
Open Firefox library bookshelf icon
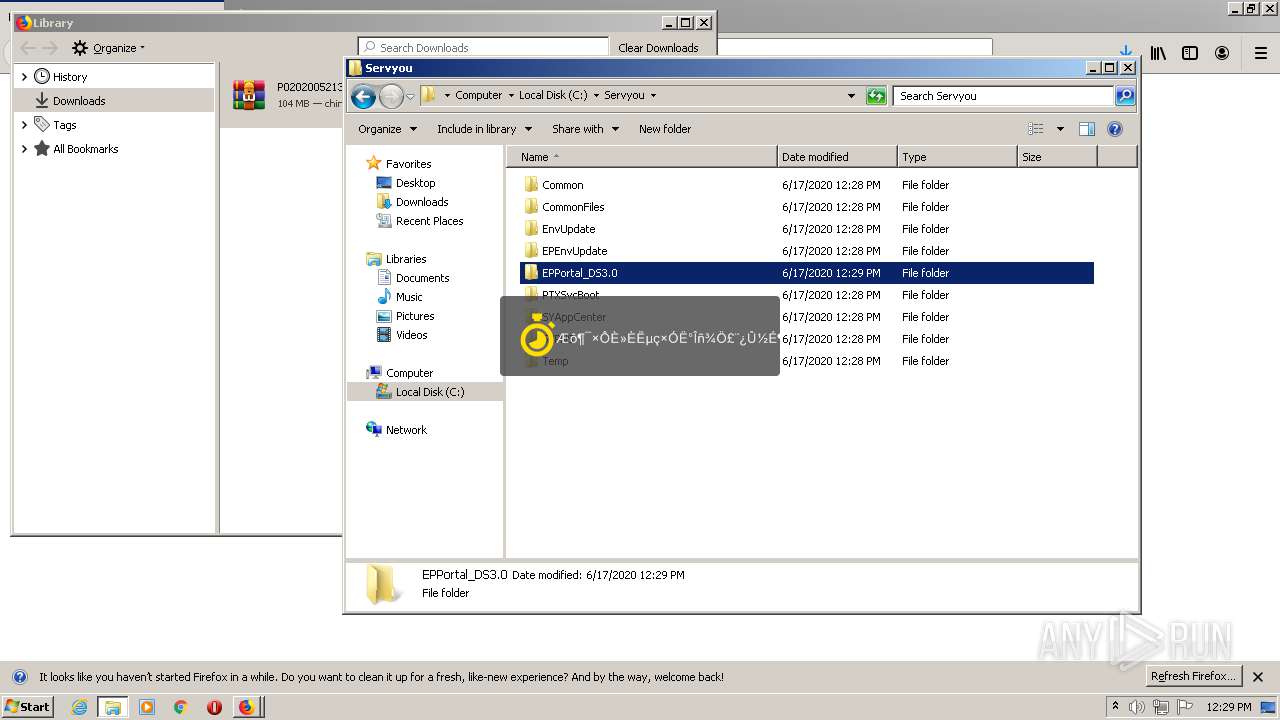(1158, 53)
